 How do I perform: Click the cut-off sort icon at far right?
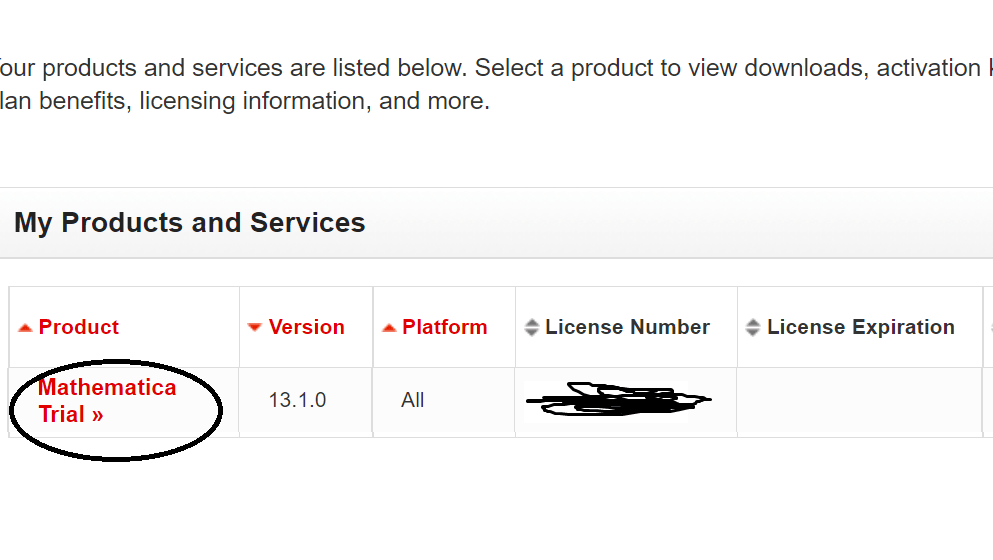point(990,328)
